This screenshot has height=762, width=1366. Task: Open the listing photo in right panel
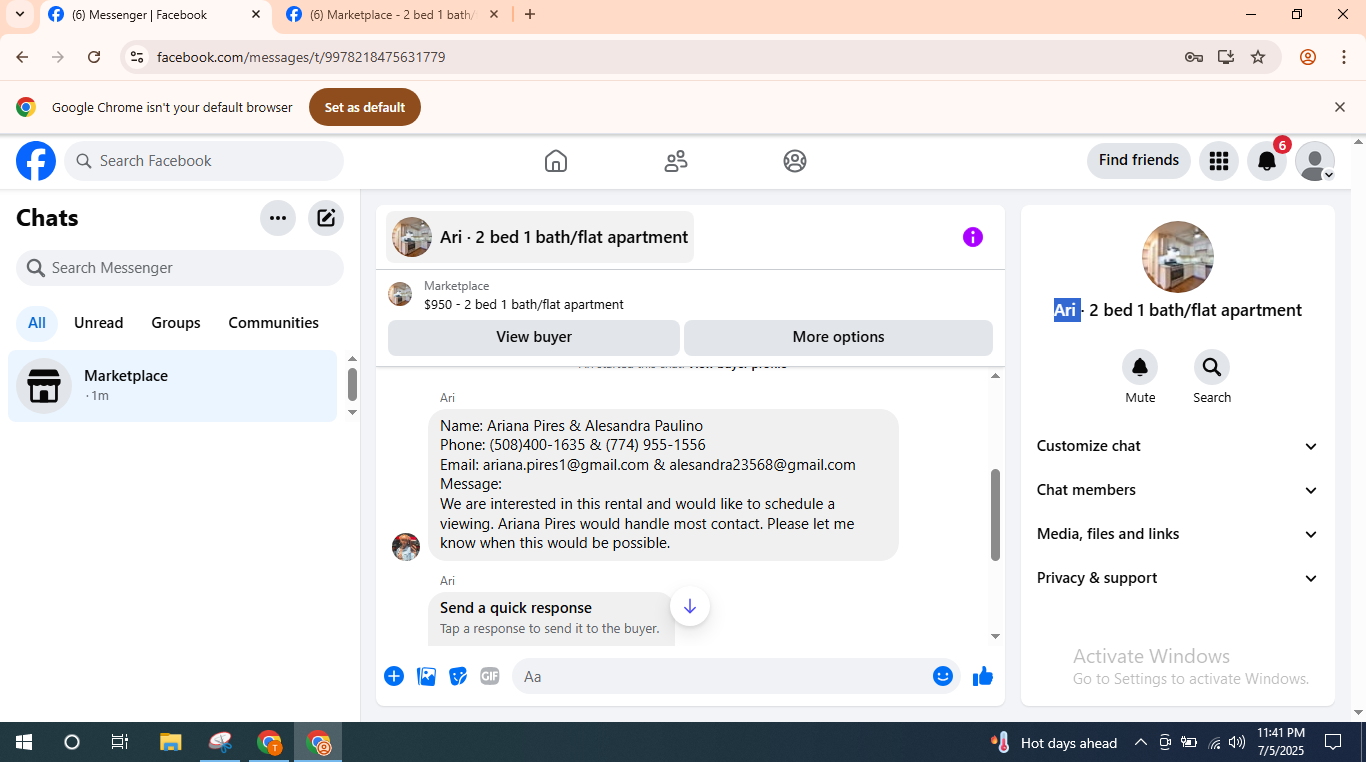(x=1178, y=257)
